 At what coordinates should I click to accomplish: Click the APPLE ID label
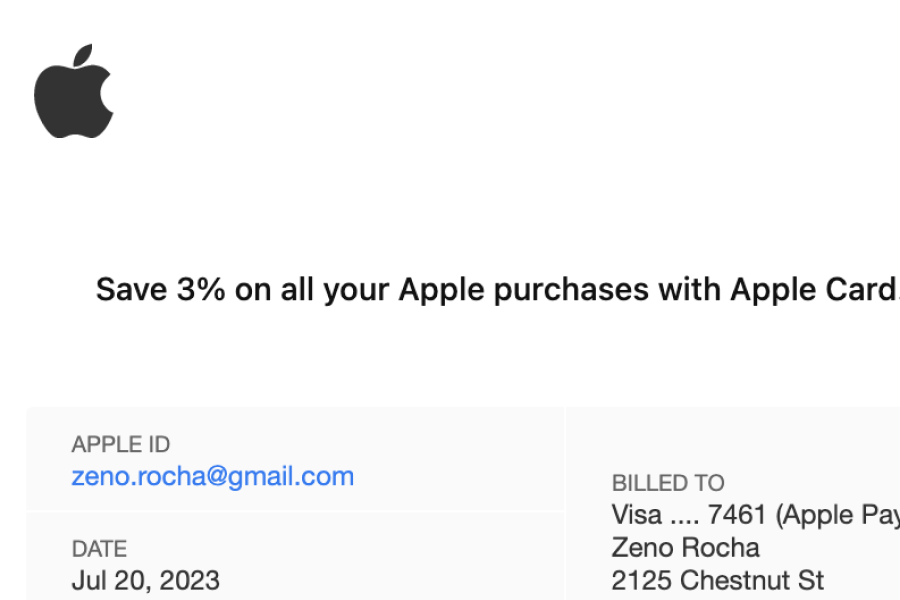[x=121, y=445]
